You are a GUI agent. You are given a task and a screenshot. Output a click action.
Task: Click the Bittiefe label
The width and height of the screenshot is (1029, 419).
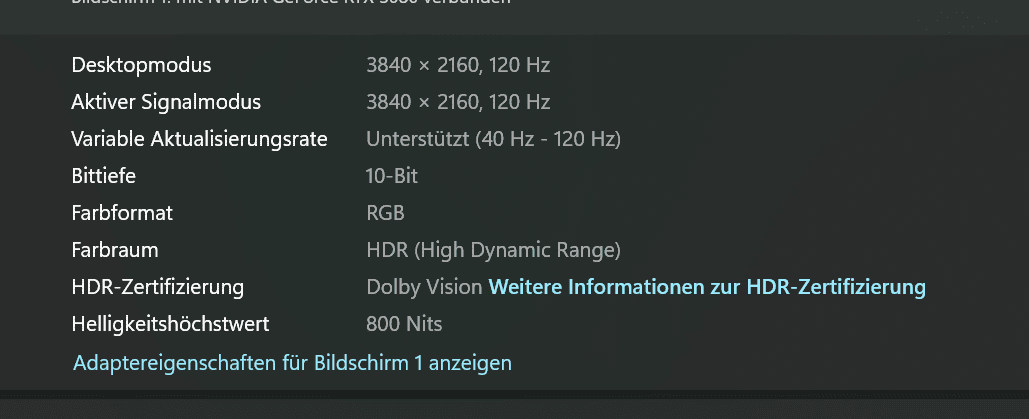tap(103, 176)
